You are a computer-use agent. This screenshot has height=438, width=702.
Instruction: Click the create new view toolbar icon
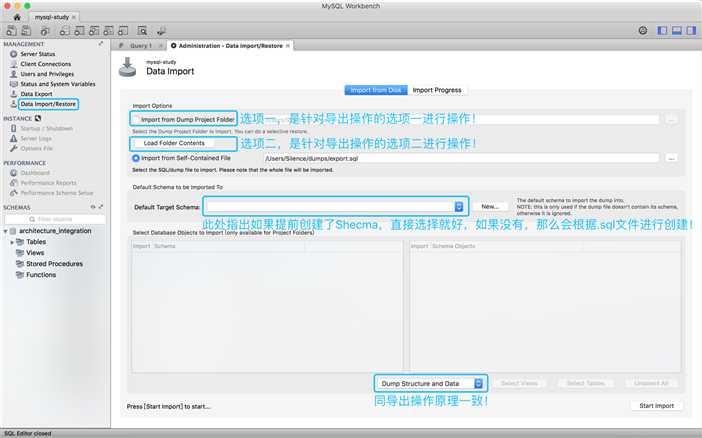pos(94,31)
